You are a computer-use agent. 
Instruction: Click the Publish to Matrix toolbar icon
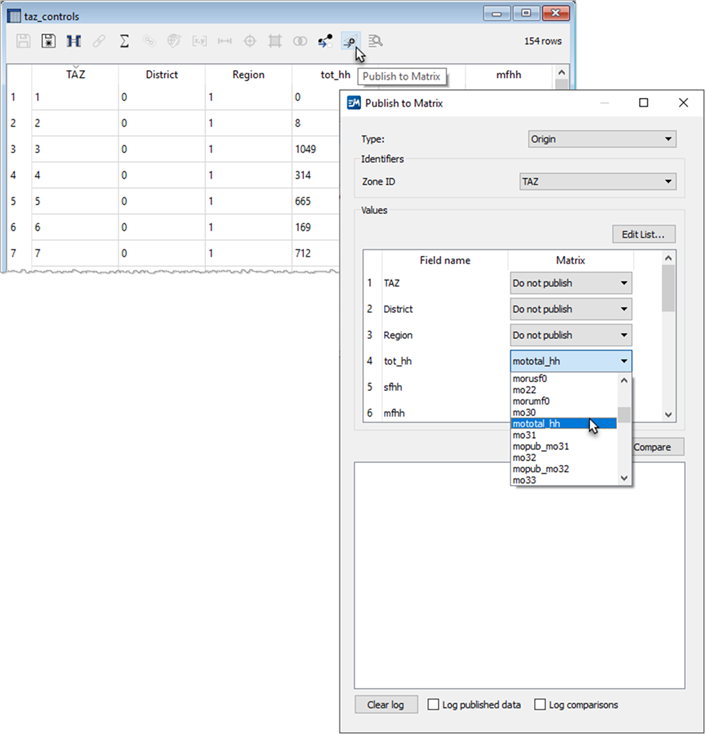(350, 41)
